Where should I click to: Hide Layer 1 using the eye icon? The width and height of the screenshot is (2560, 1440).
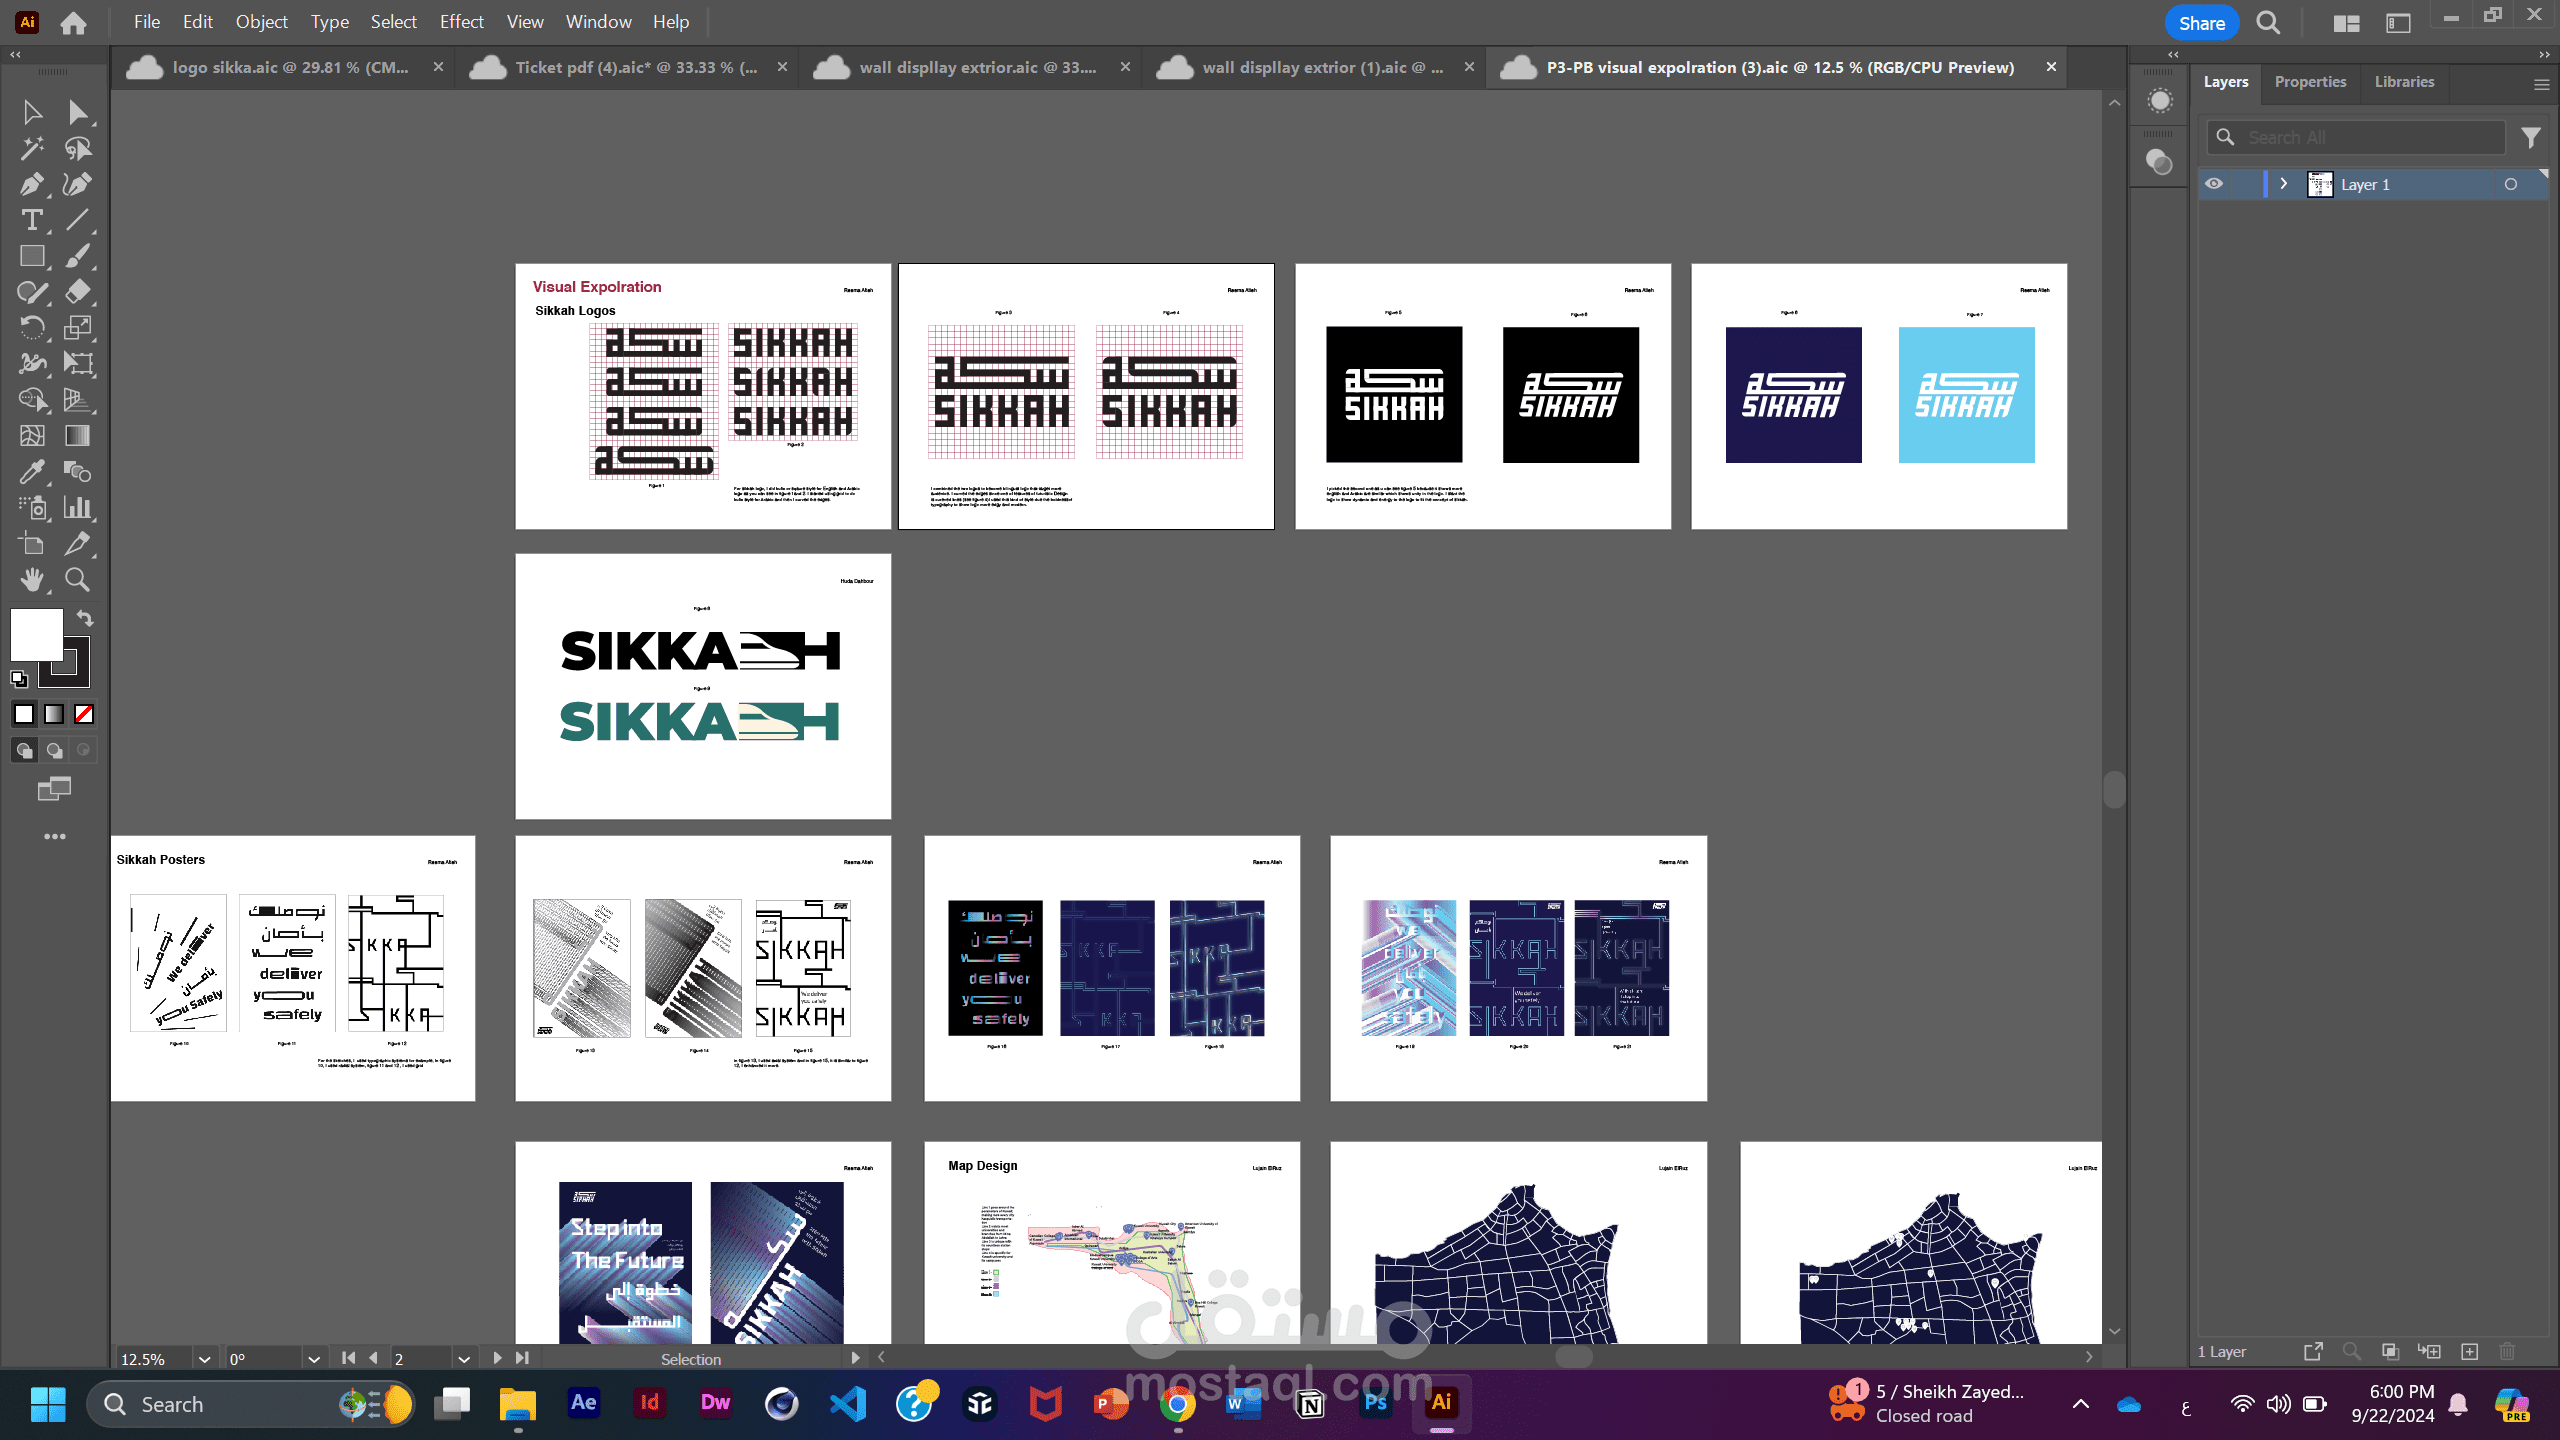(x=2214, y=184)
